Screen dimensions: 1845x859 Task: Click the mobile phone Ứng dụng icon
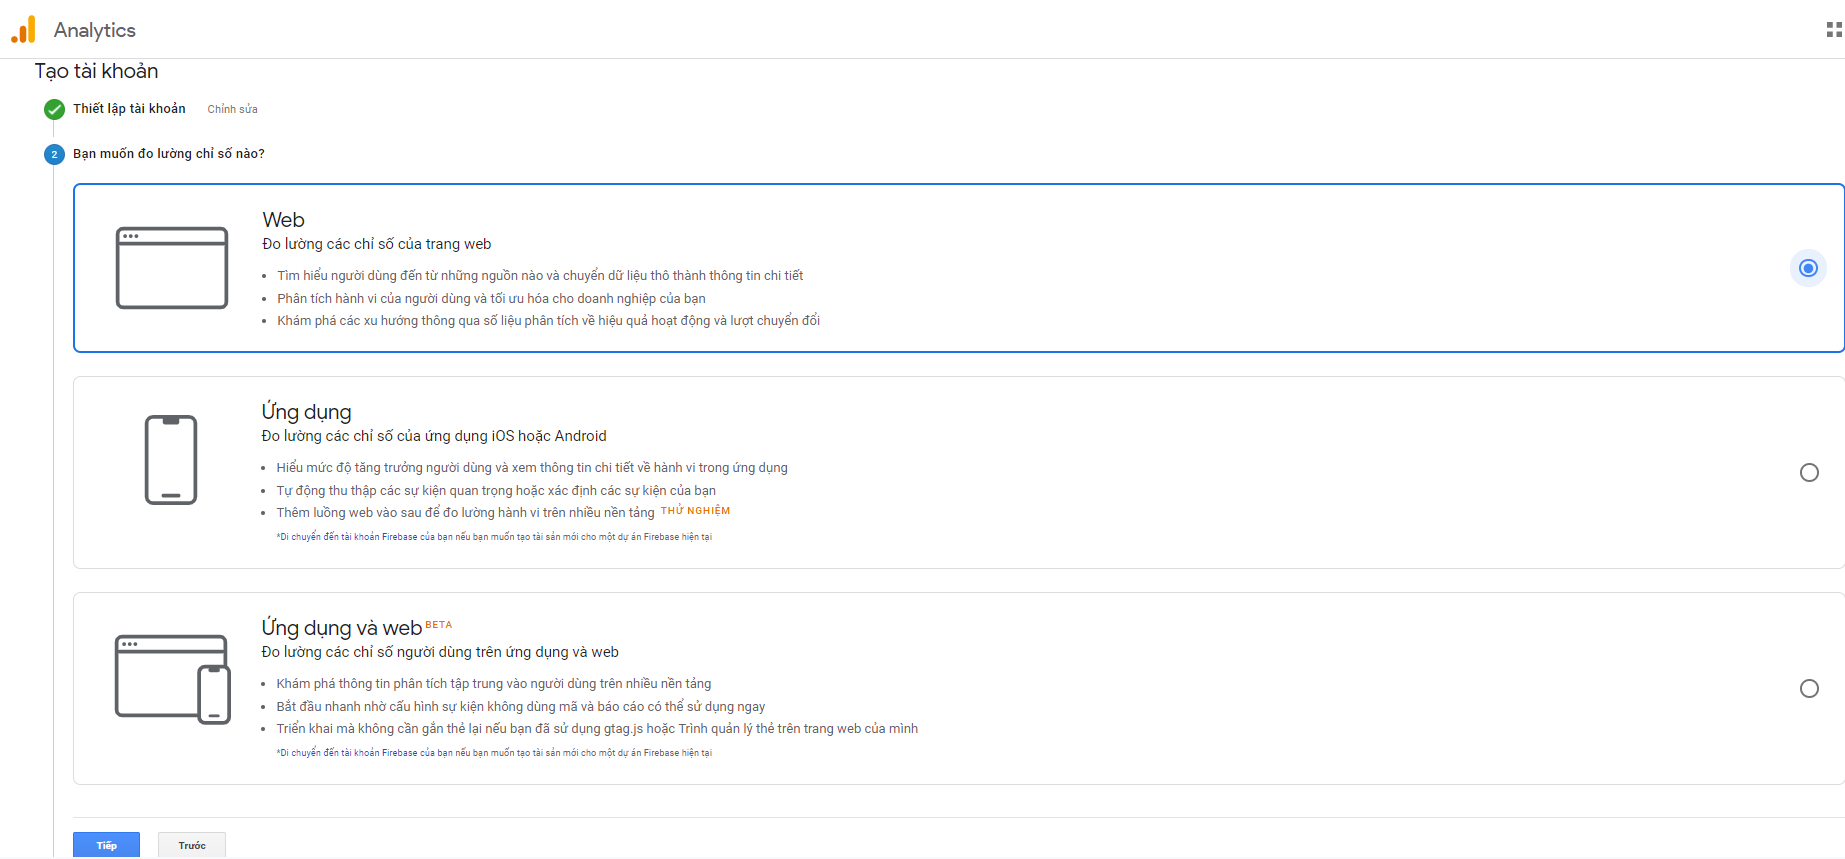coord(171,460)
